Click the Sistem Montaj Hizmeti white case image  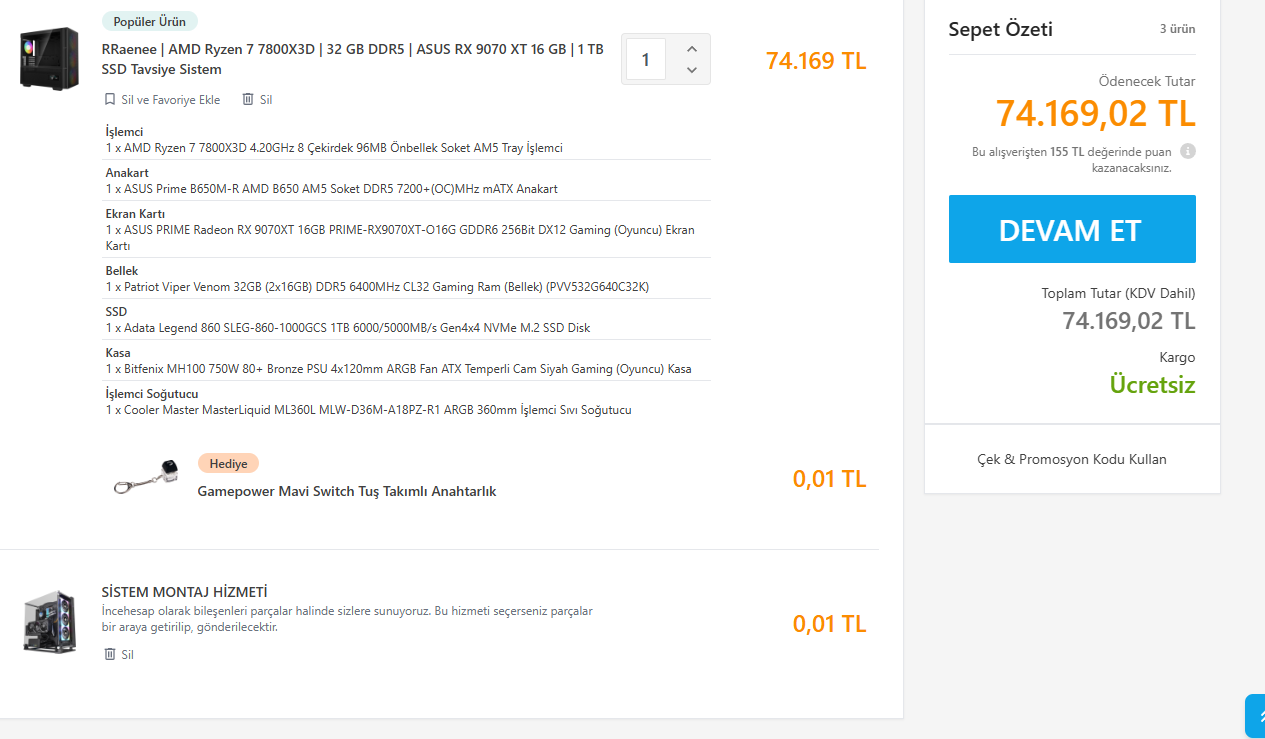pyautogui.click(x=50, y=622)
